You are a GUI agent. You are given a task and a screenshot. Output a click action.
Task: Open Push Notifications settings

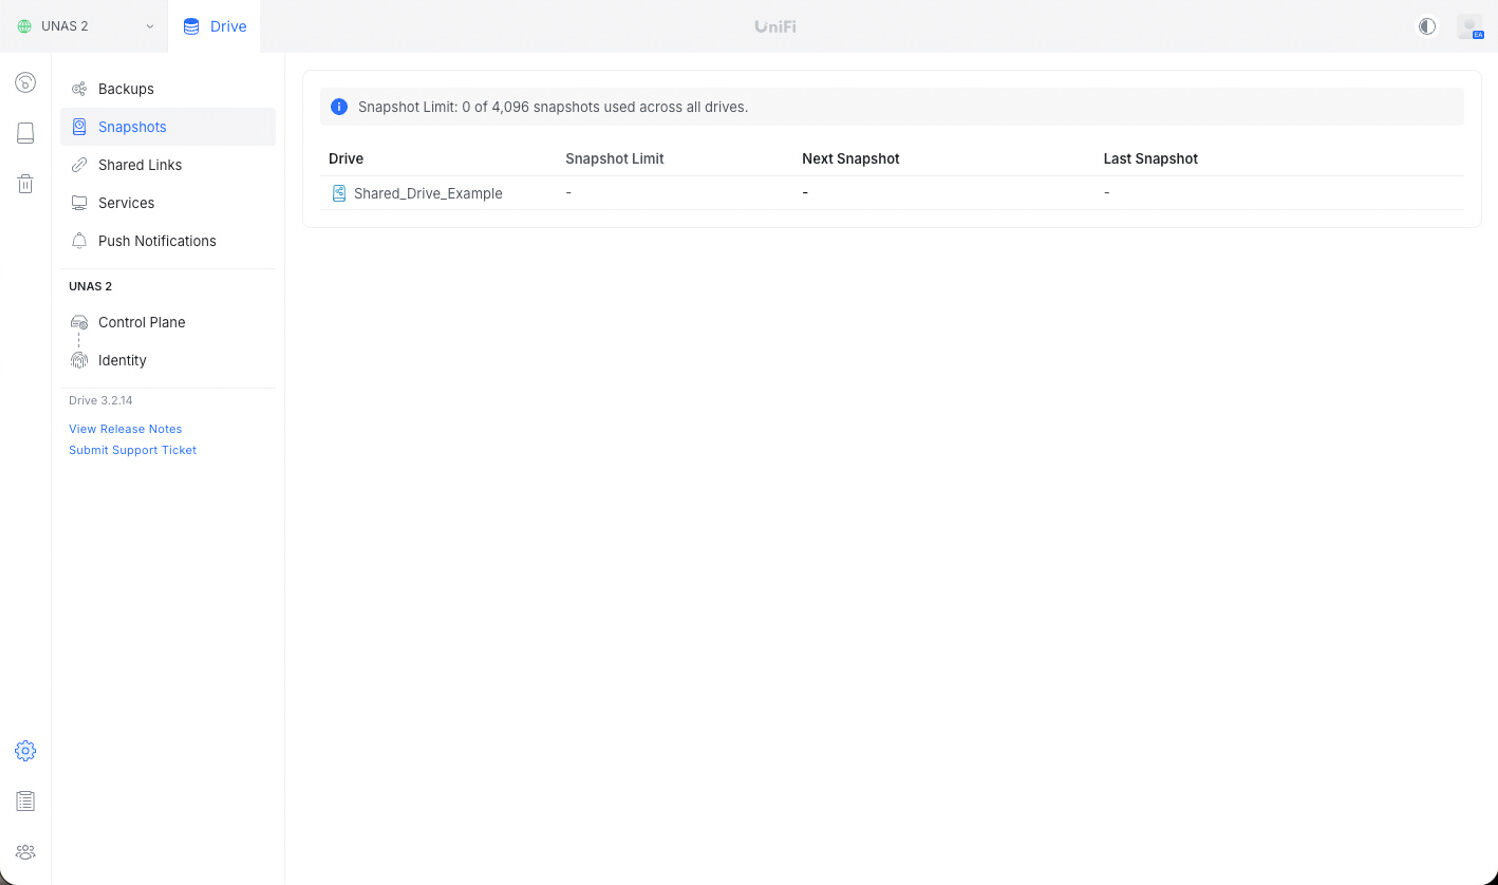157,241
